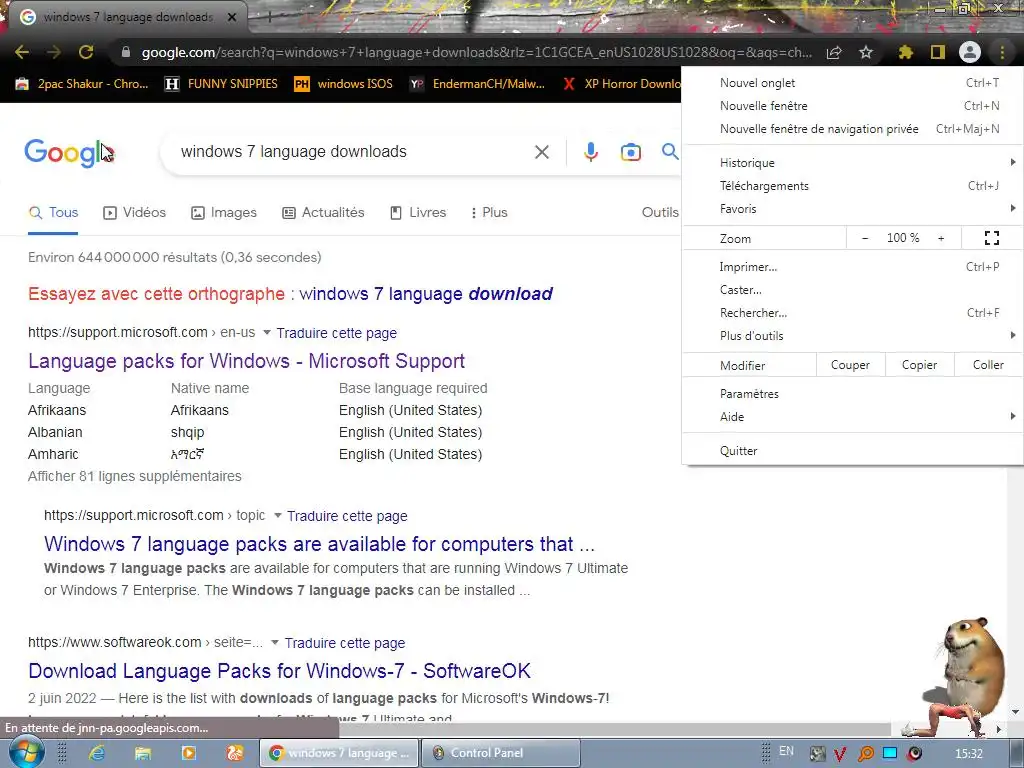Click the Windows Start orb
The height and width of the screenshot is (768, 1024).
click(x=25, y=752)
